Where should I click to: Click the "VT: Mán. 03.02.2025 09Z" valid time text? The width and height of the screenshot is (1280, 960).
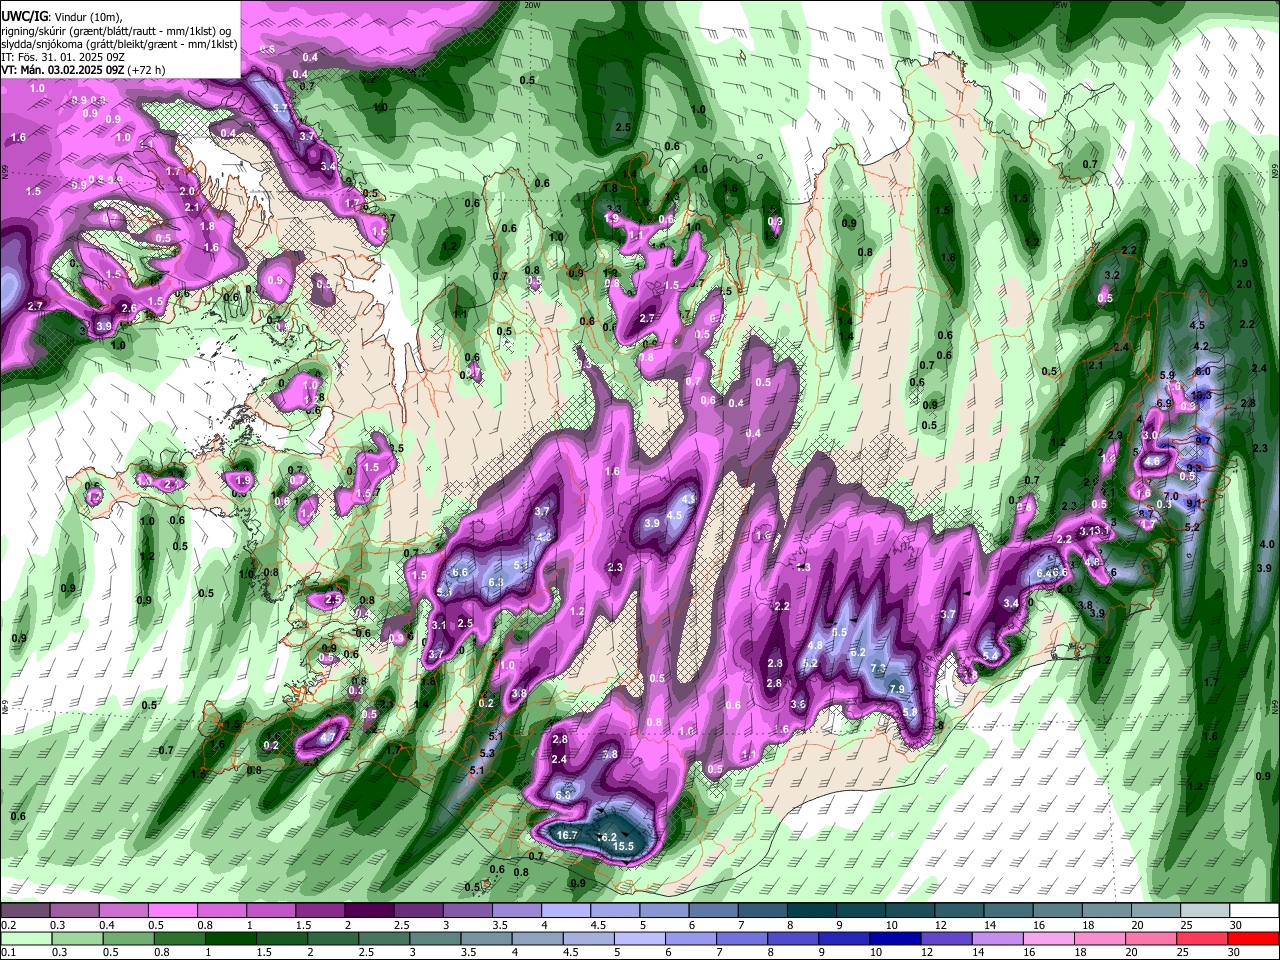62,70
